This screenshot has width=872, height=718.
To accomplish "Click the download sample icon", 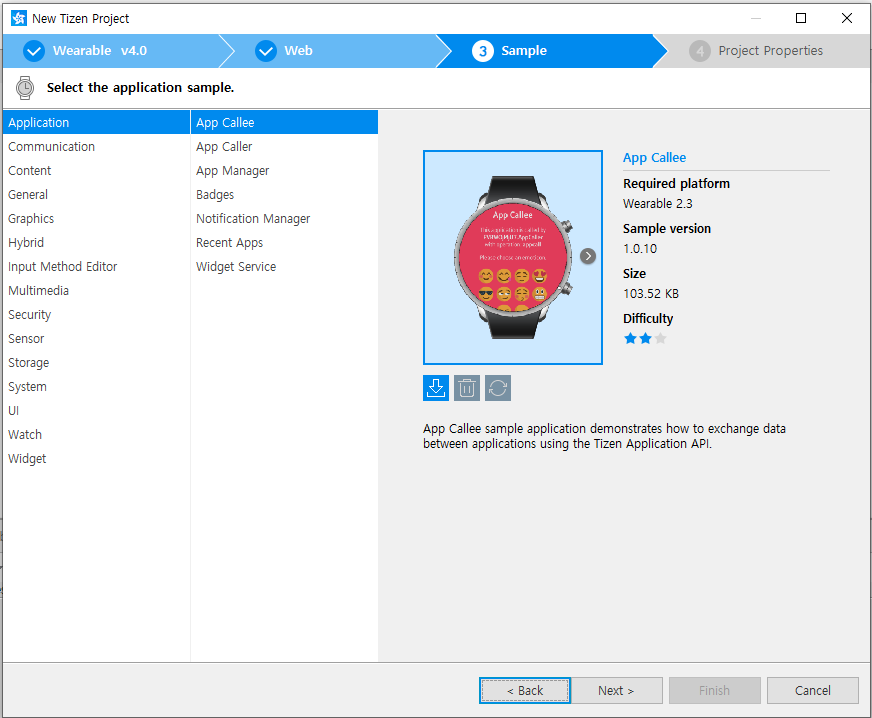I will [435, 388].
